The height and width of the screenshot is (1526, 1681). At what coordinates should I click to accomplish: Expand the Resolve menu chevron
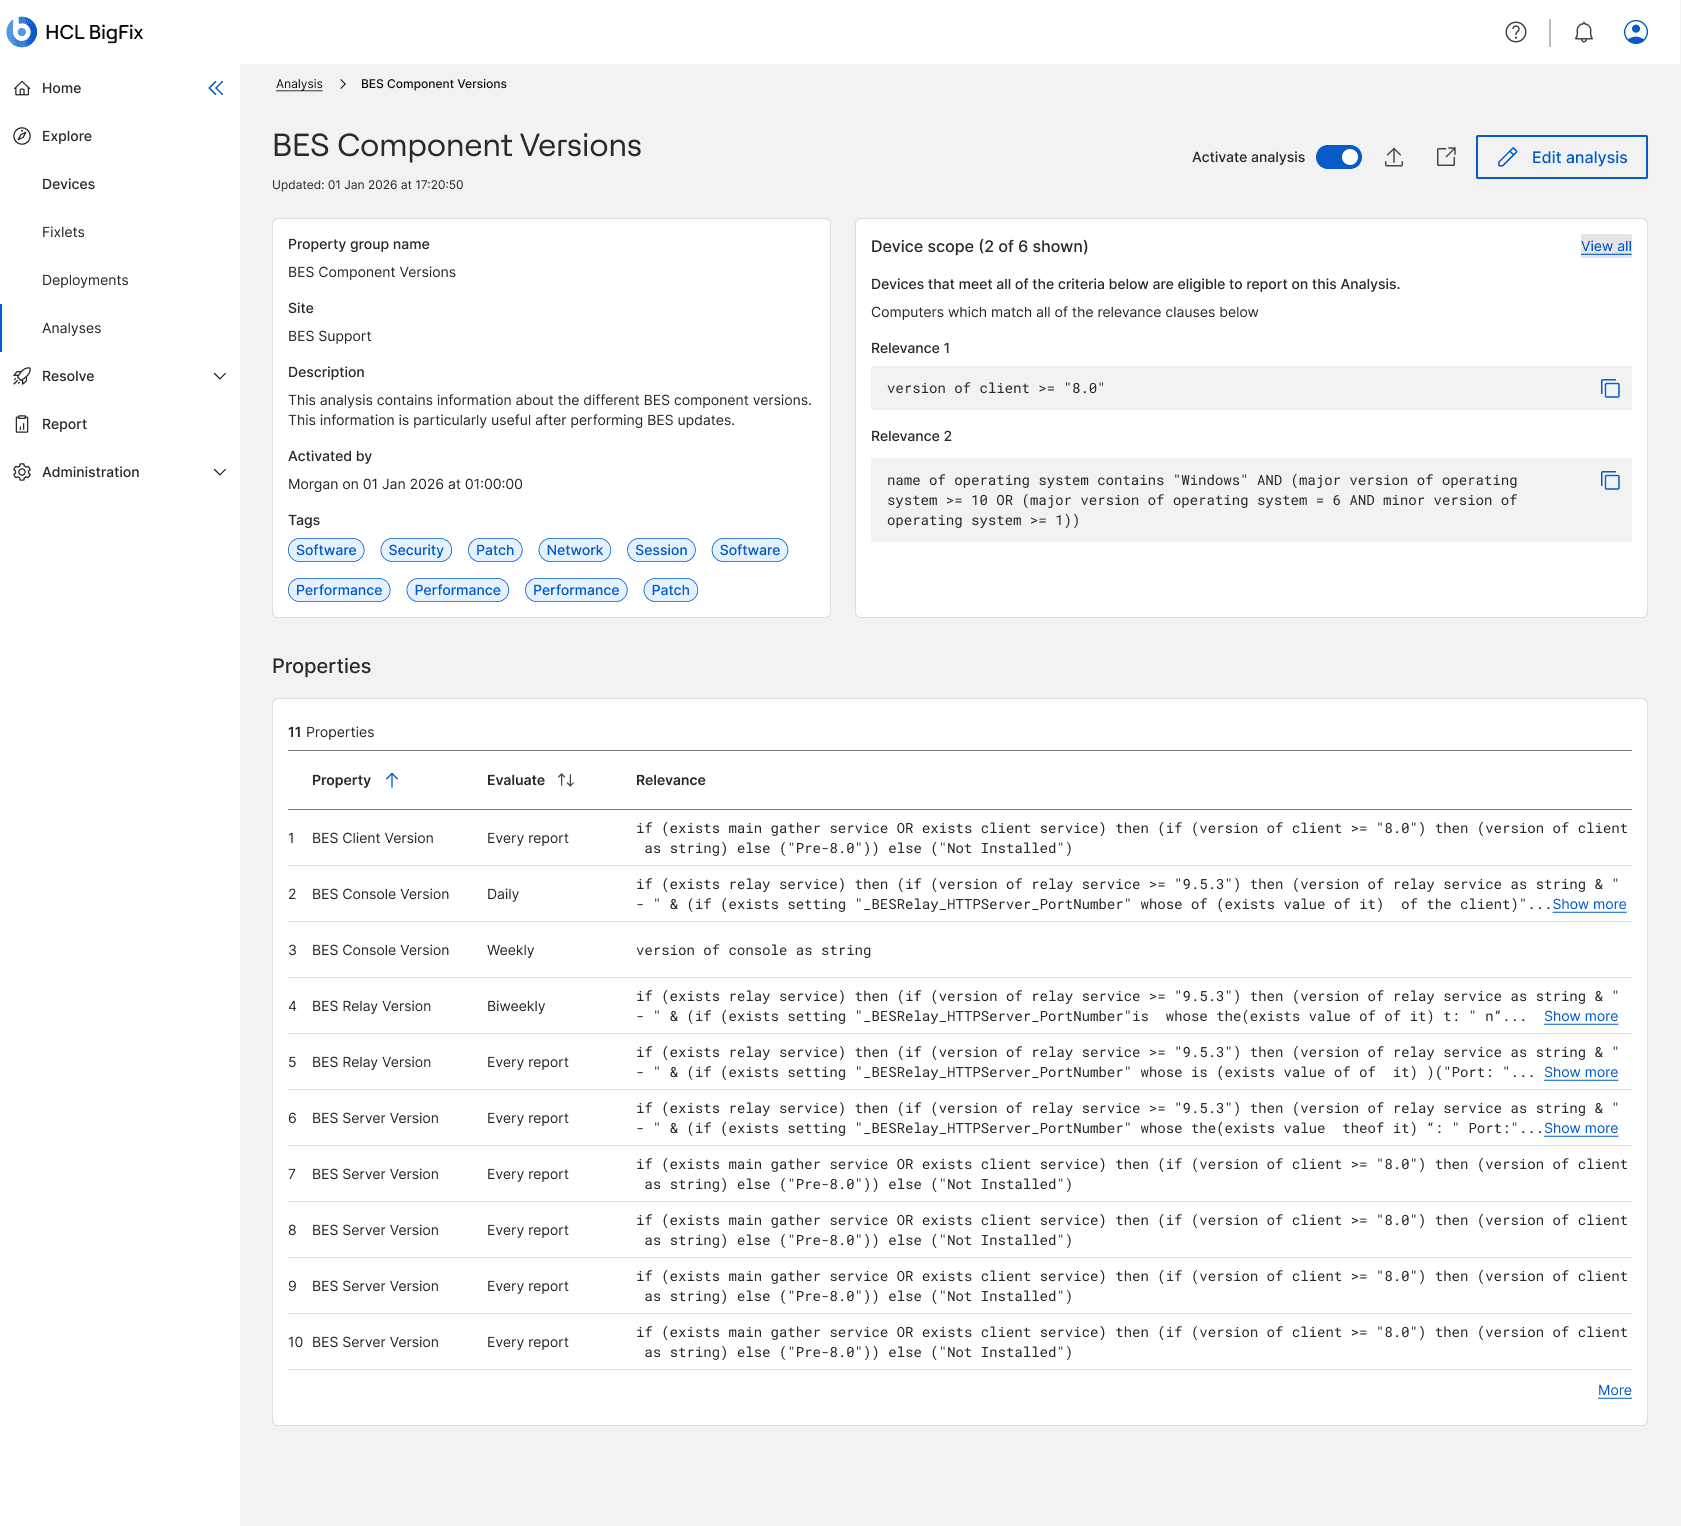(220, 376)
